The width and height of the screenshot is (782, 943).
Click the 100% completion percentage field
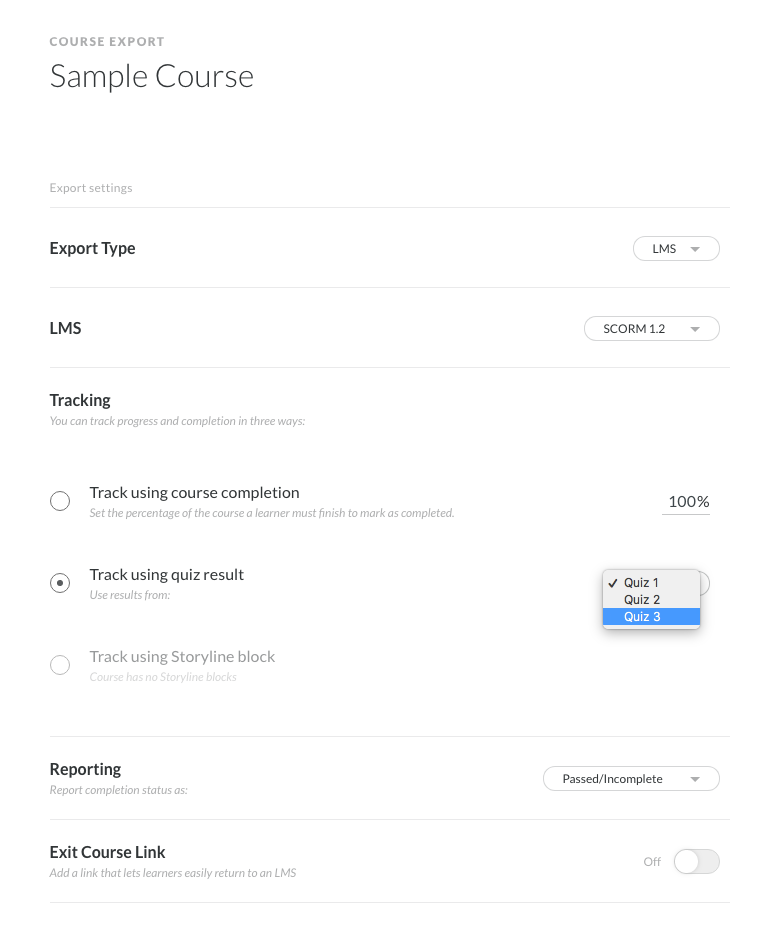(687, 502)
